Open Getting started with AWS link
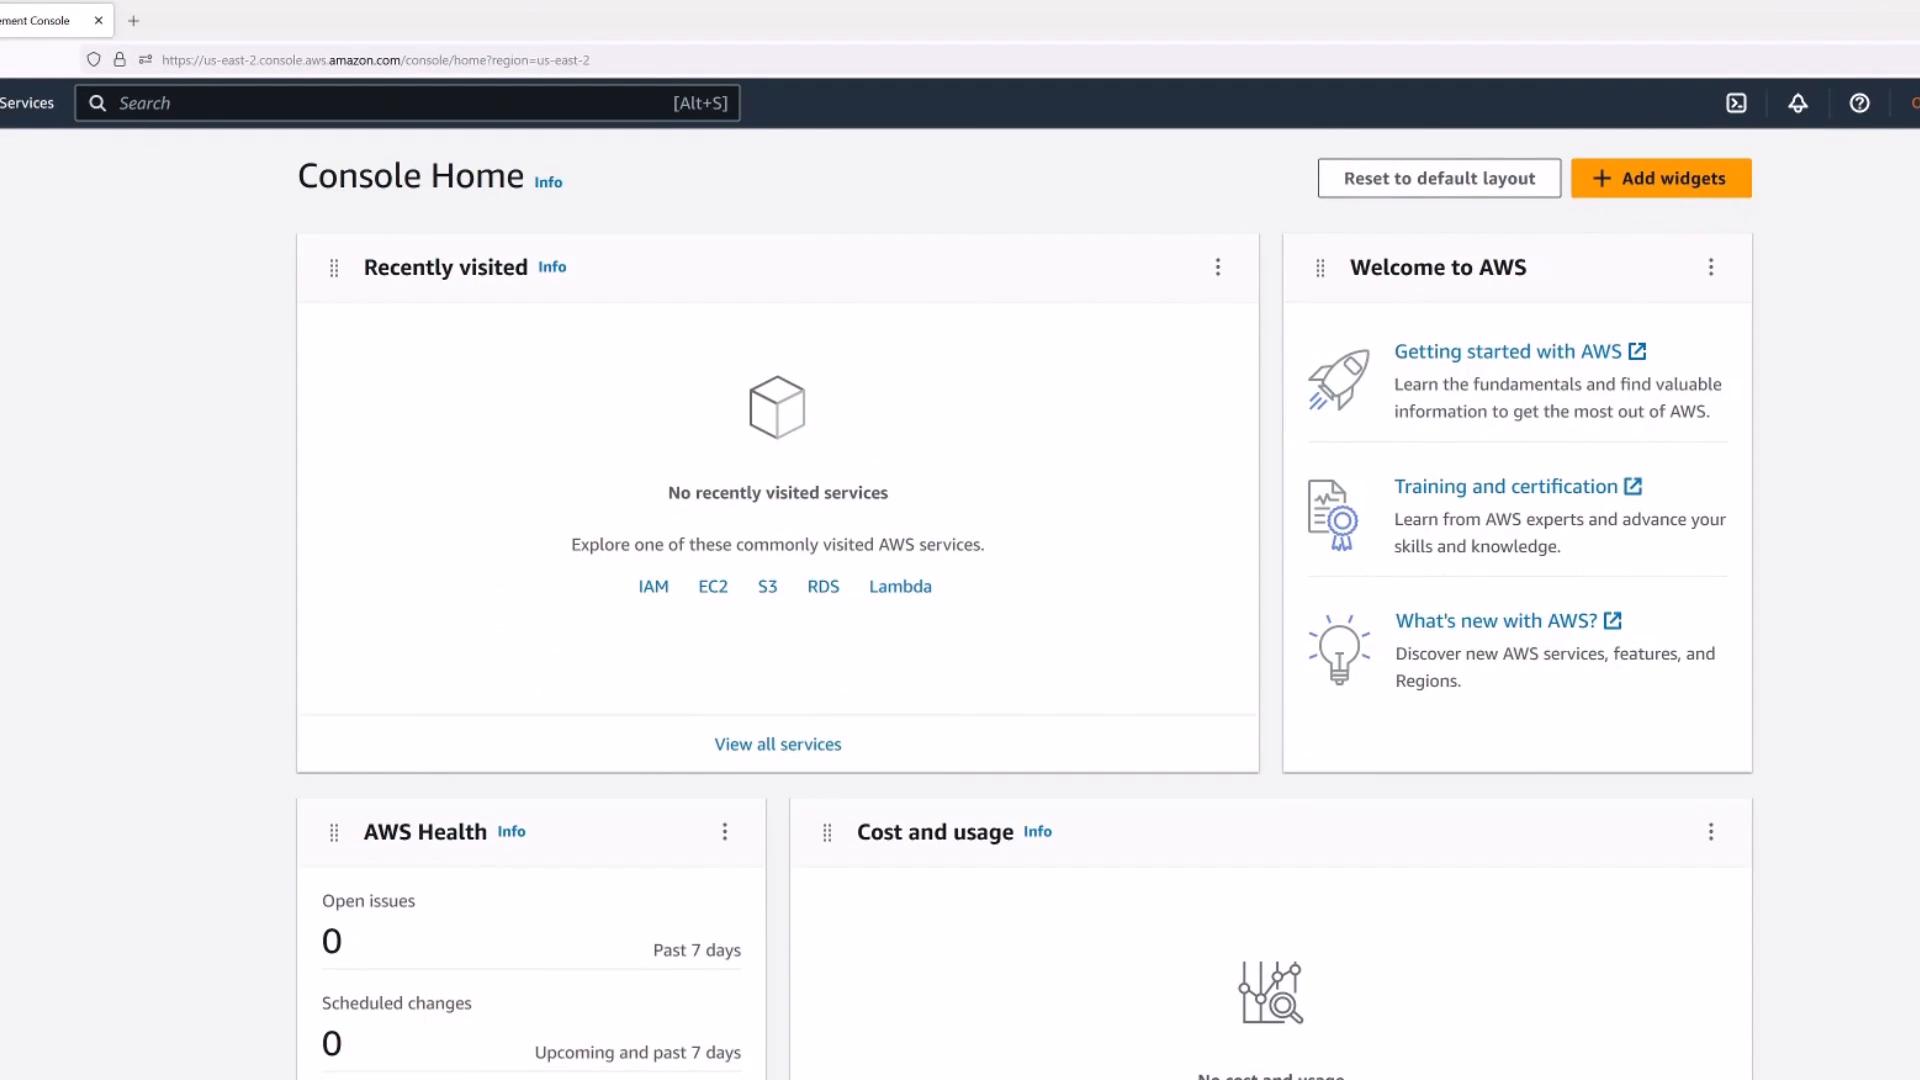 pos(1520,351)
